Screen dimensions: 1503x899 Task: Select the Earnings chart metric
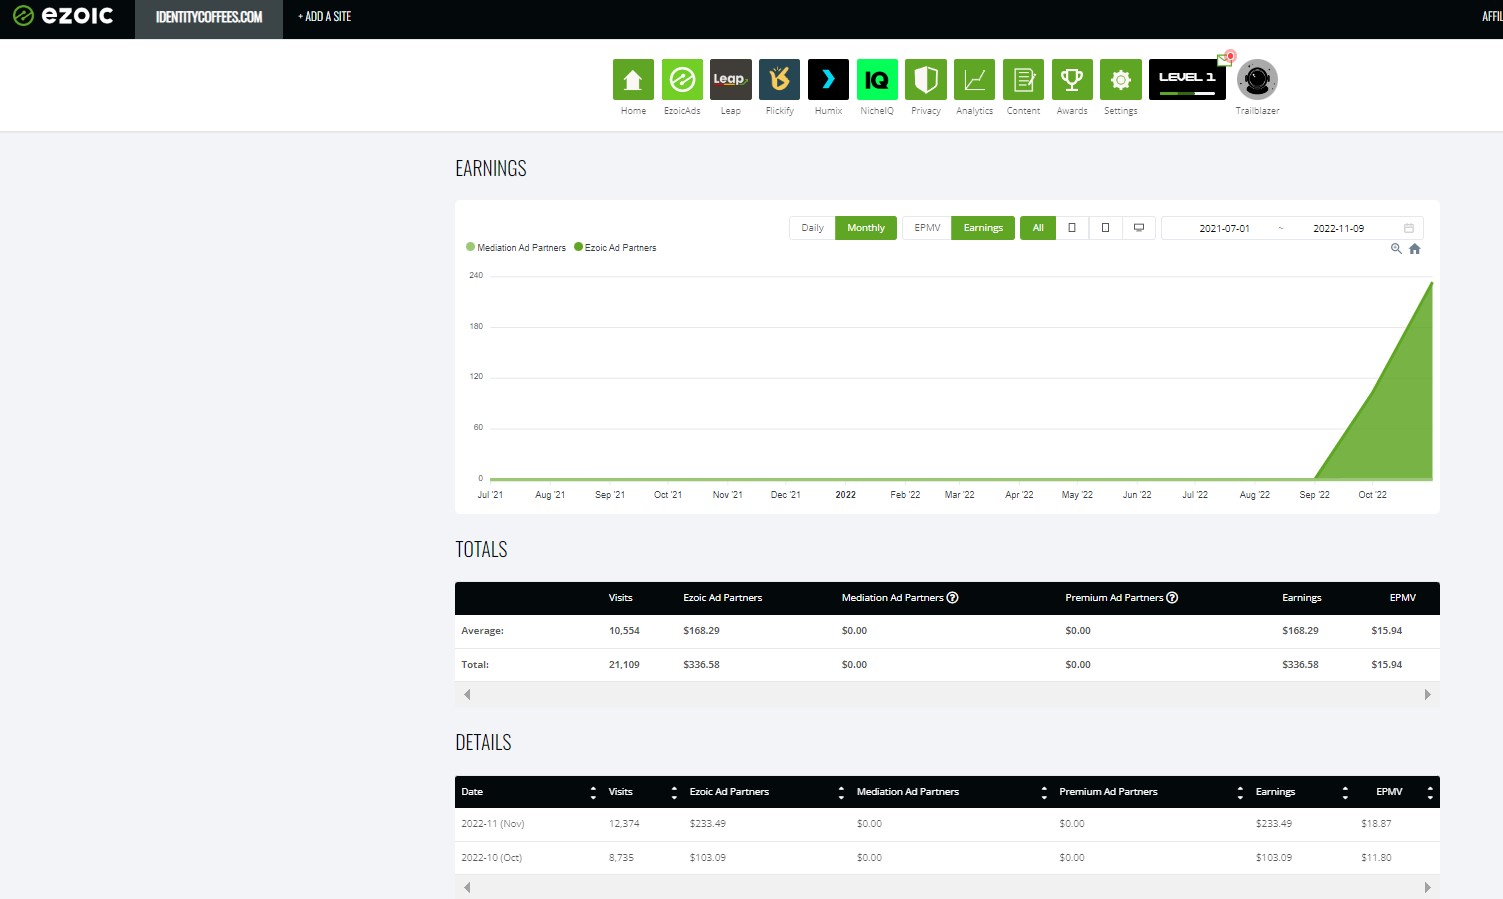tap(983, 228)
